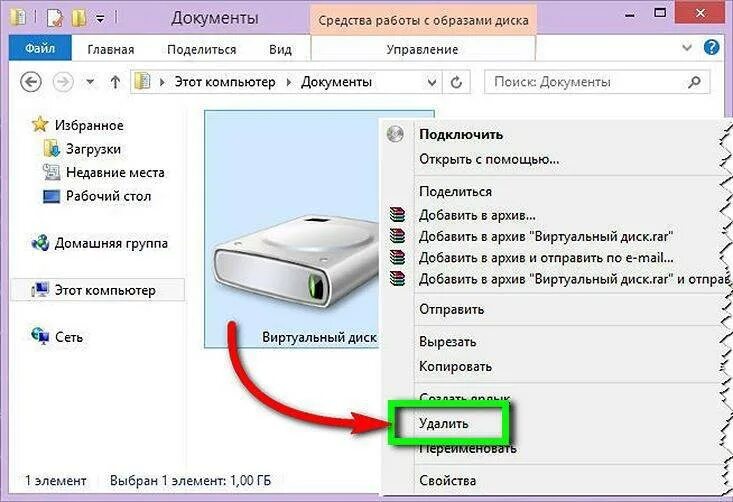
Task: Open the Управление ribbon tab
Action: pyautogui.click(x=422, y=50)
